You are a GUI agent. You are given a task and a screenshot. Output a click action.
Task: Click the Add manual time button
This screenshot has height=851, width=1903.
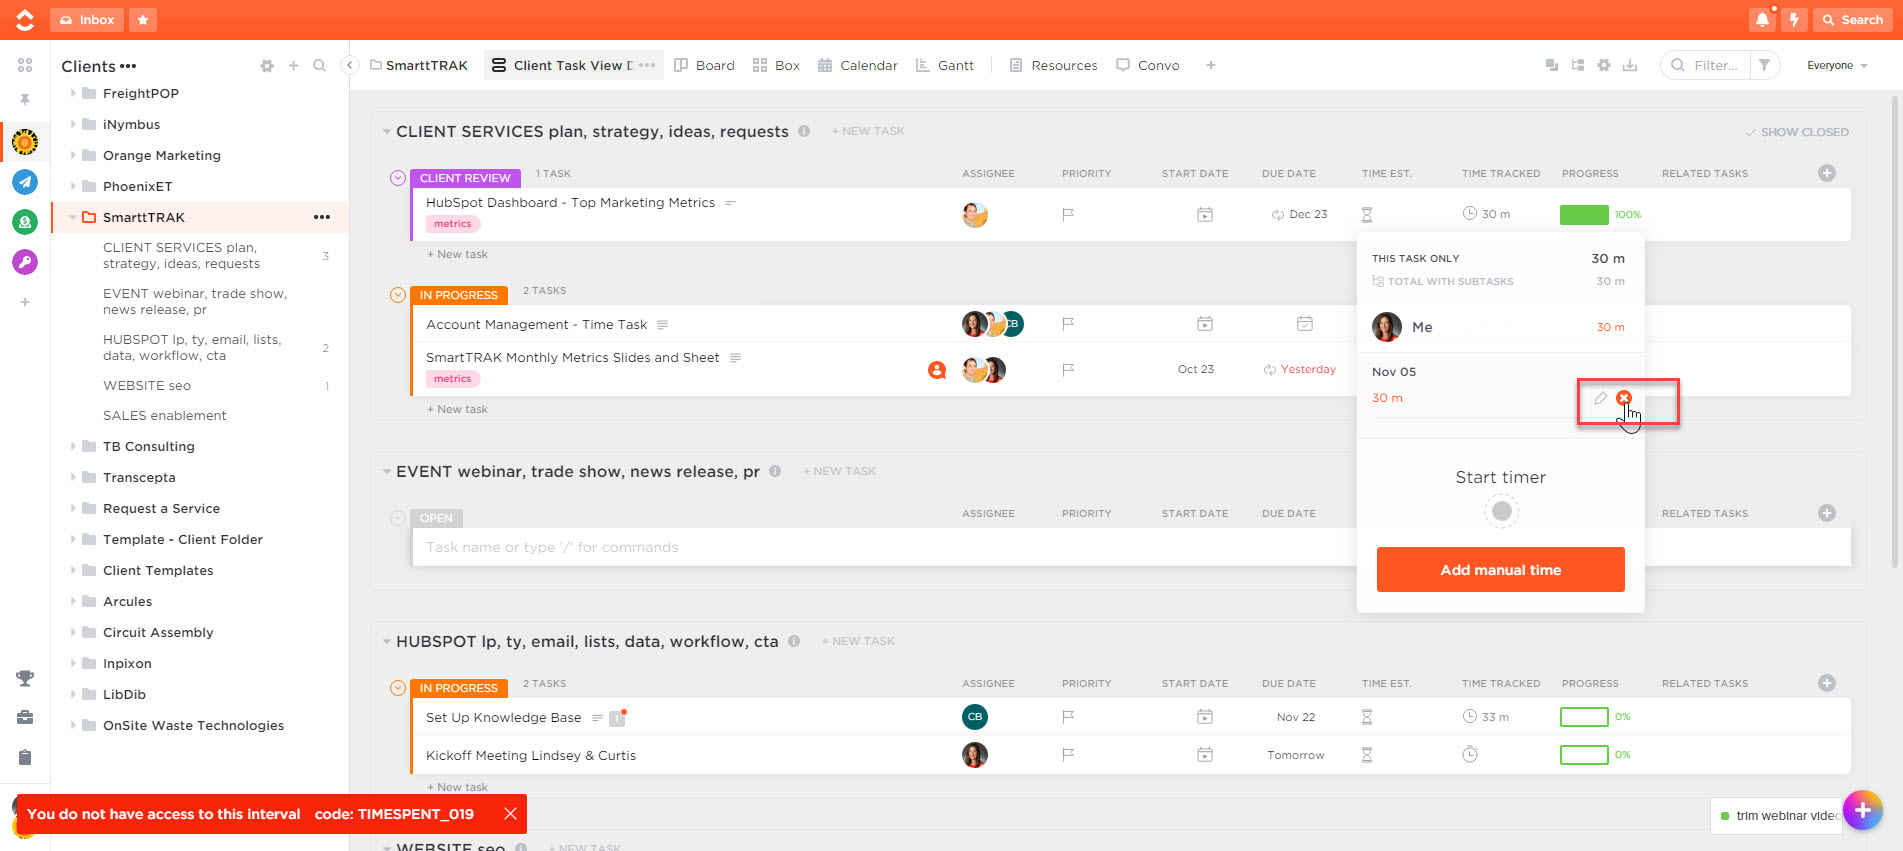click(1500, 569)
